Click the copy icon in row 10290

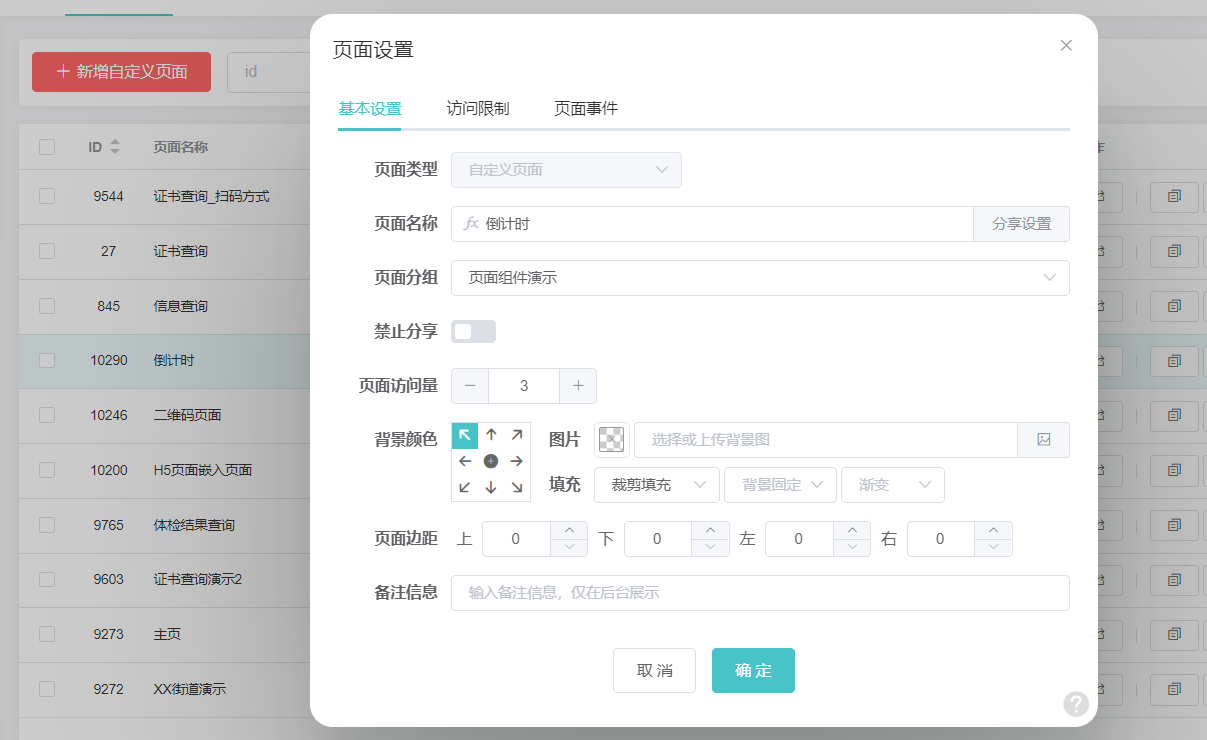[1174, 360]
